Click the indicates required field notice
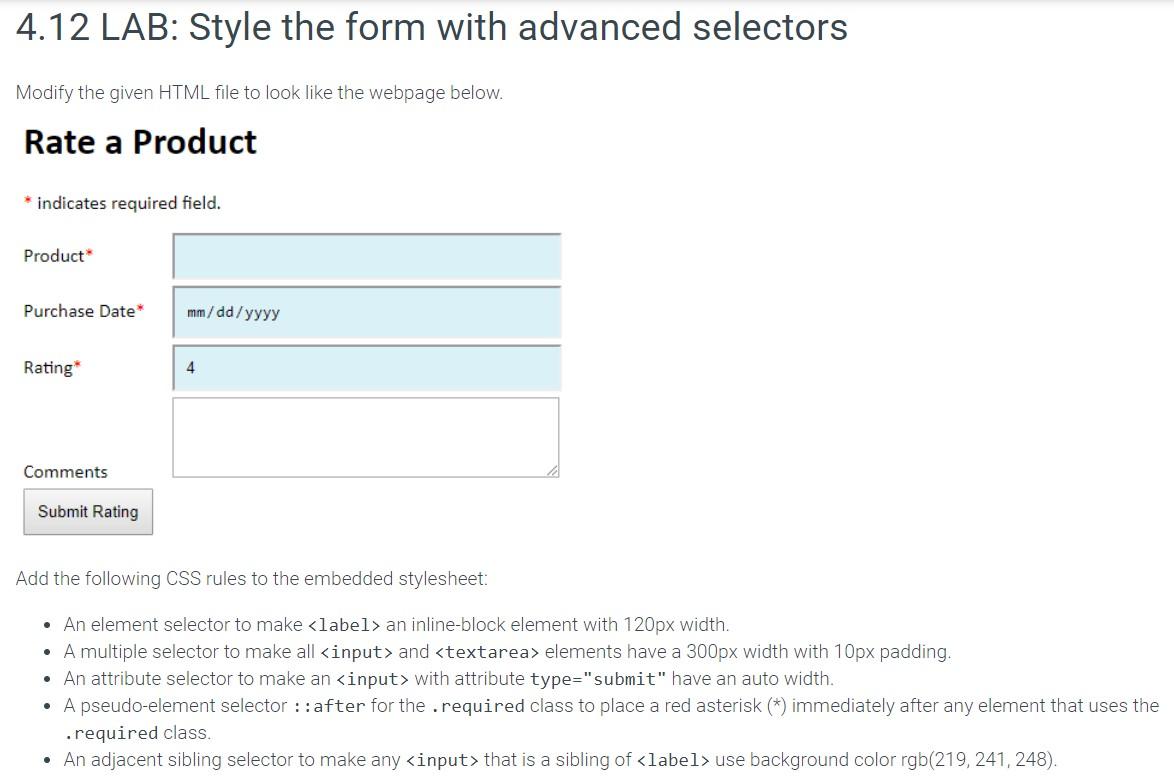The image size is (1174, 784). point(120,202)
